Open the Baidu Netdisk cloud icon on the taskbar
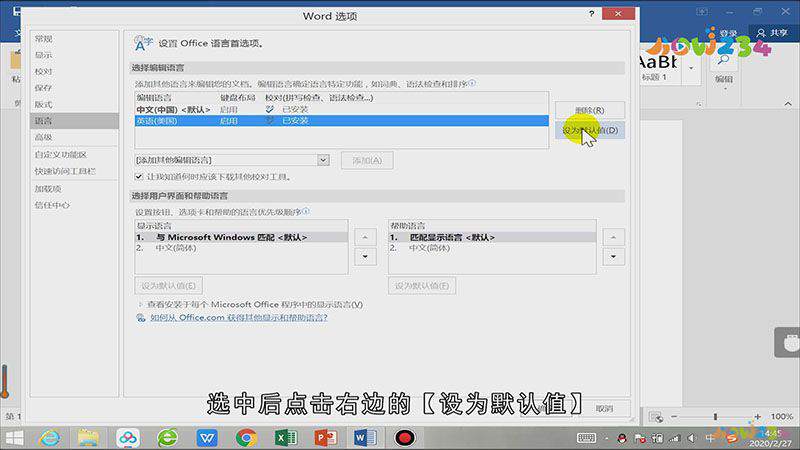Viewport: 800px width, 450px height. point(128,438)
